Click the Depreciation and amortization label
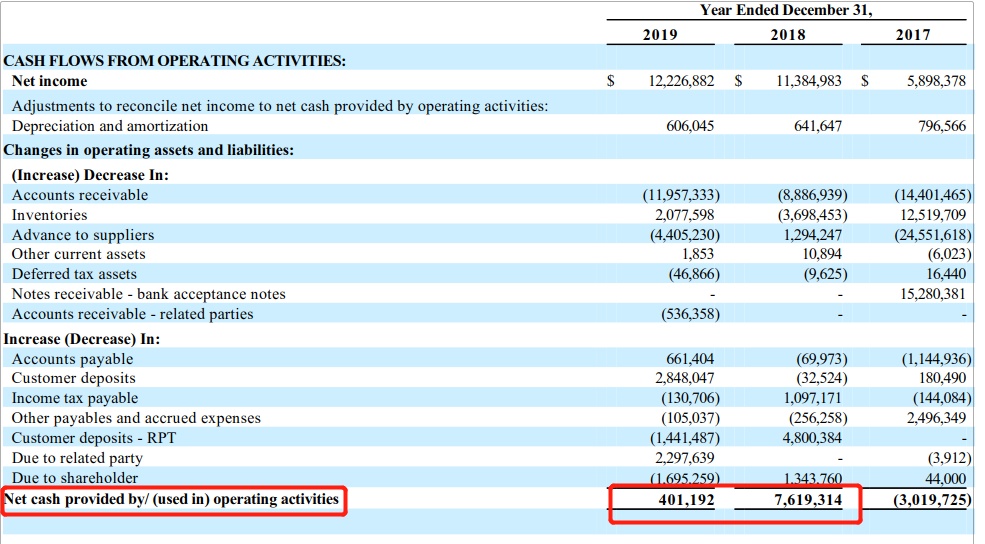 (110, 126)
